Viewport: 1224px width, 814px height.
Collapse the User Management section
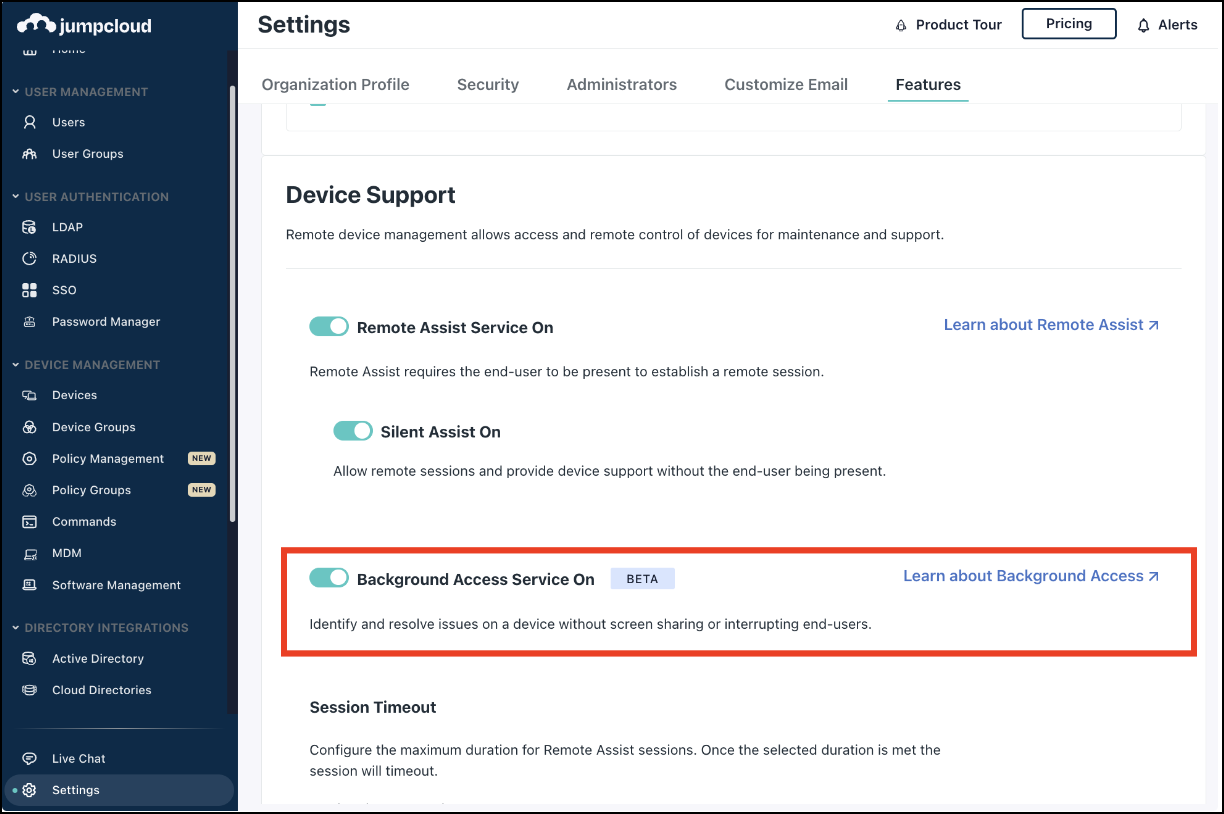point(16,92)
